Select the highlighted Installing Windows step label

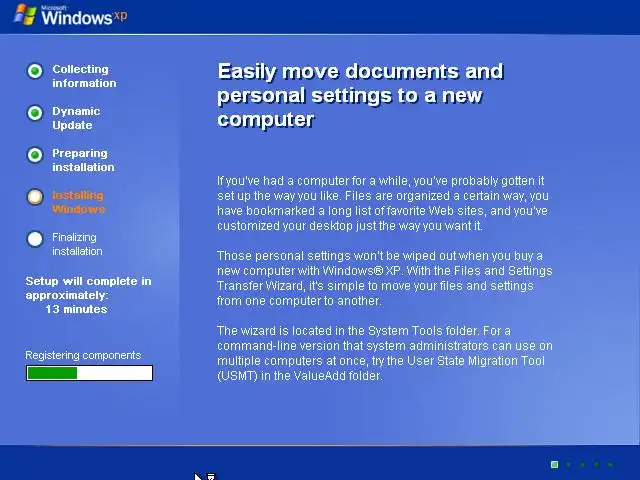[78, 202]
